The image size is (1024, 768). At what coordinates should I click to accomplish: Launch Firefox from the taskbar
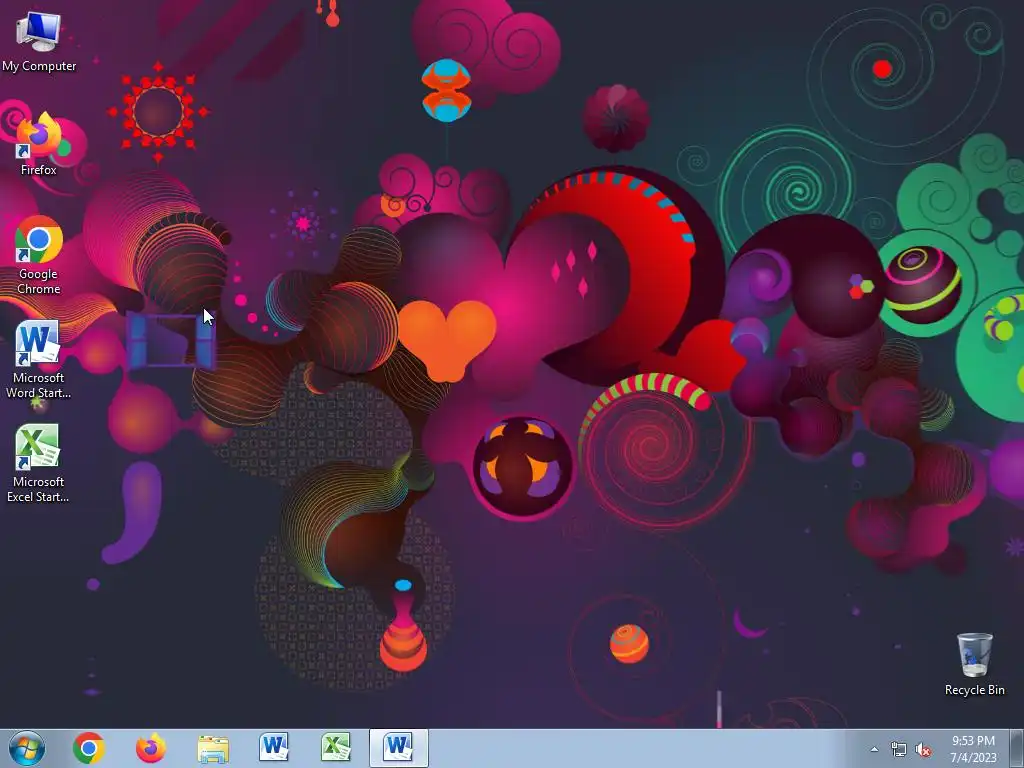151,748
